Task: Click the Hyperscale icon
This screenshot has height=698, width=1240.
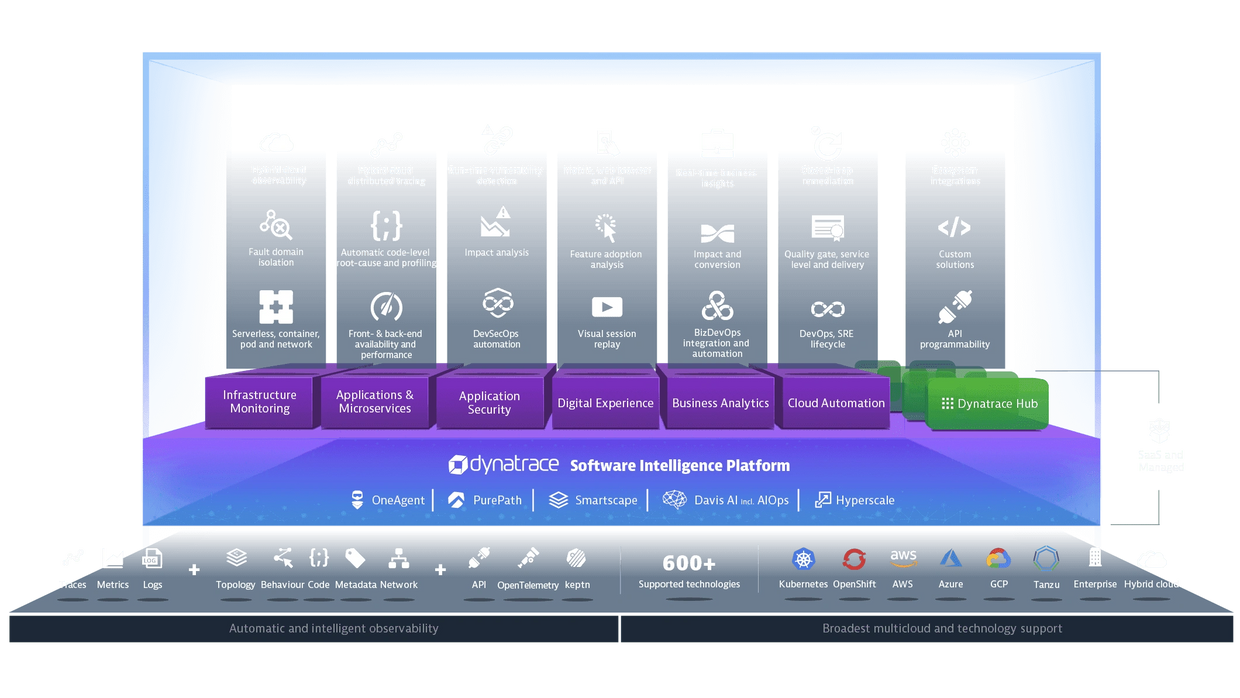Action: click(822, 499)
